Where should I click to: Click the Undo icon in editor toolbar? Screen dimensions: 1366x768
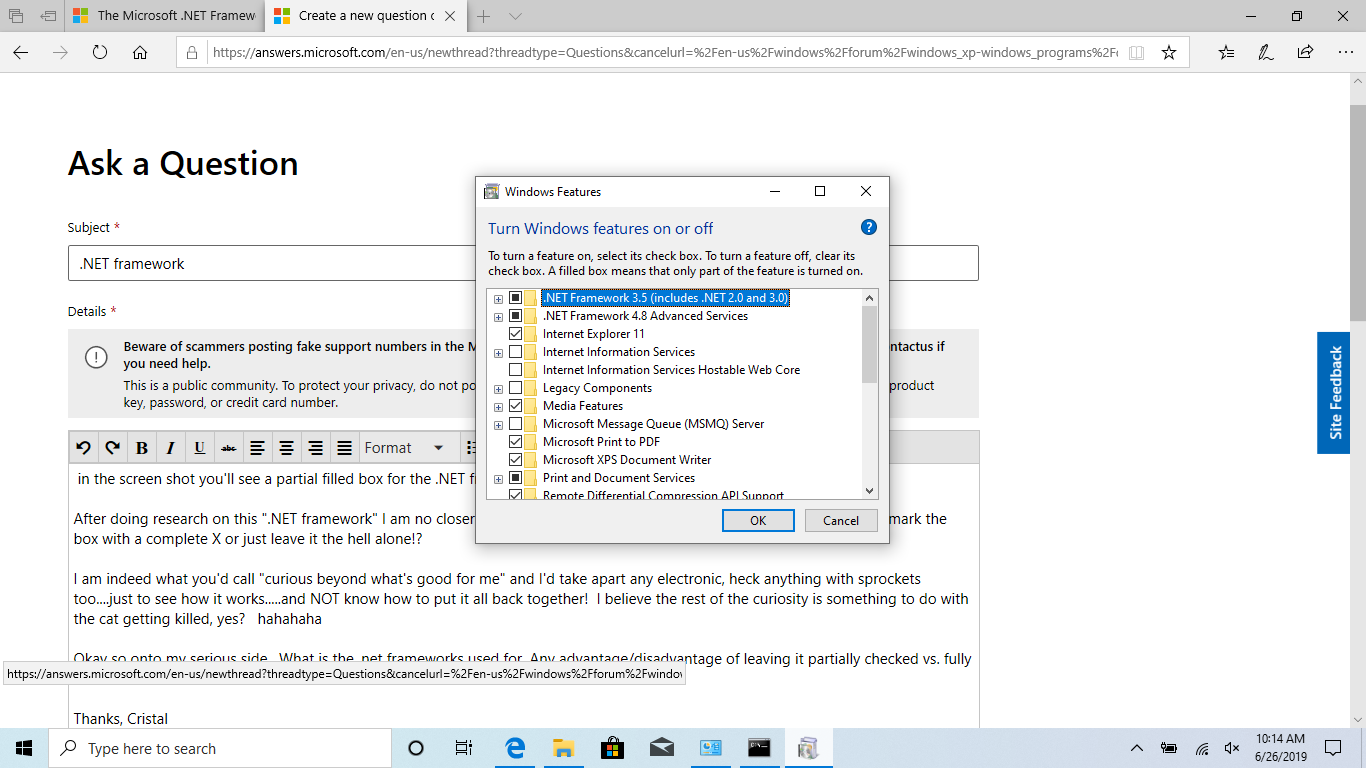(x=84, y=447)
